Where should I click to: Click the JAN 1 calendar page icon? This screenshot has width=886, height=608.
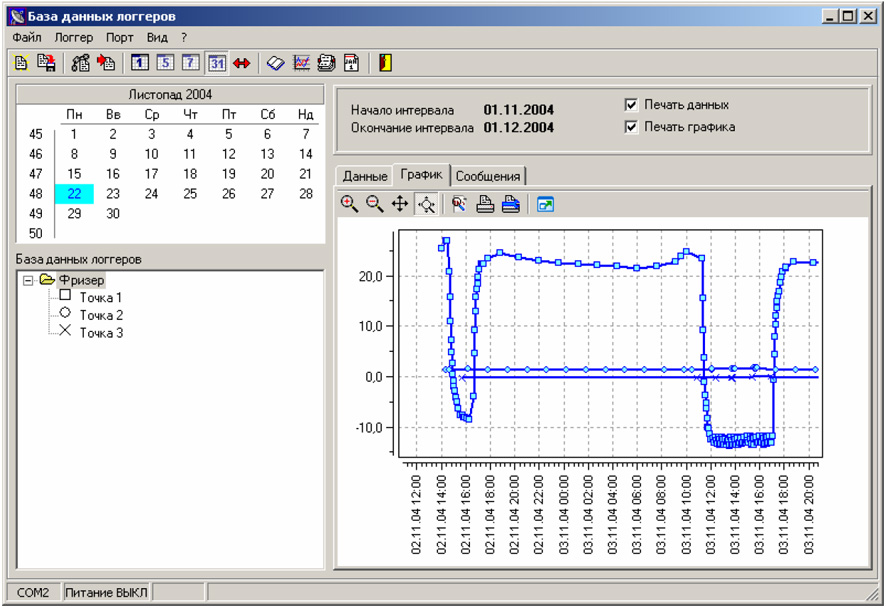[x=351, y=63]
